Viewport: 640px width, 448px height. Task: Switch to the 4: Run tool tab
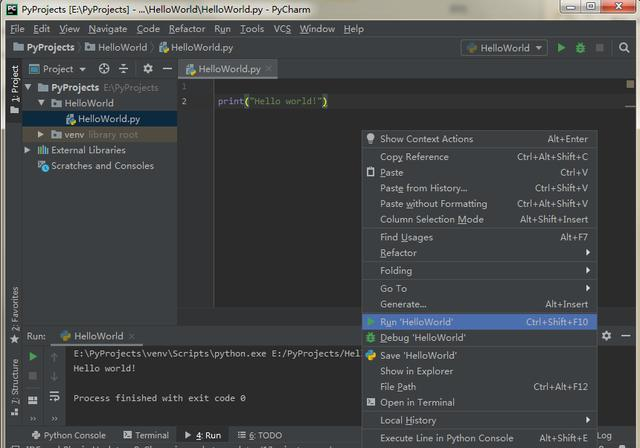203,435
